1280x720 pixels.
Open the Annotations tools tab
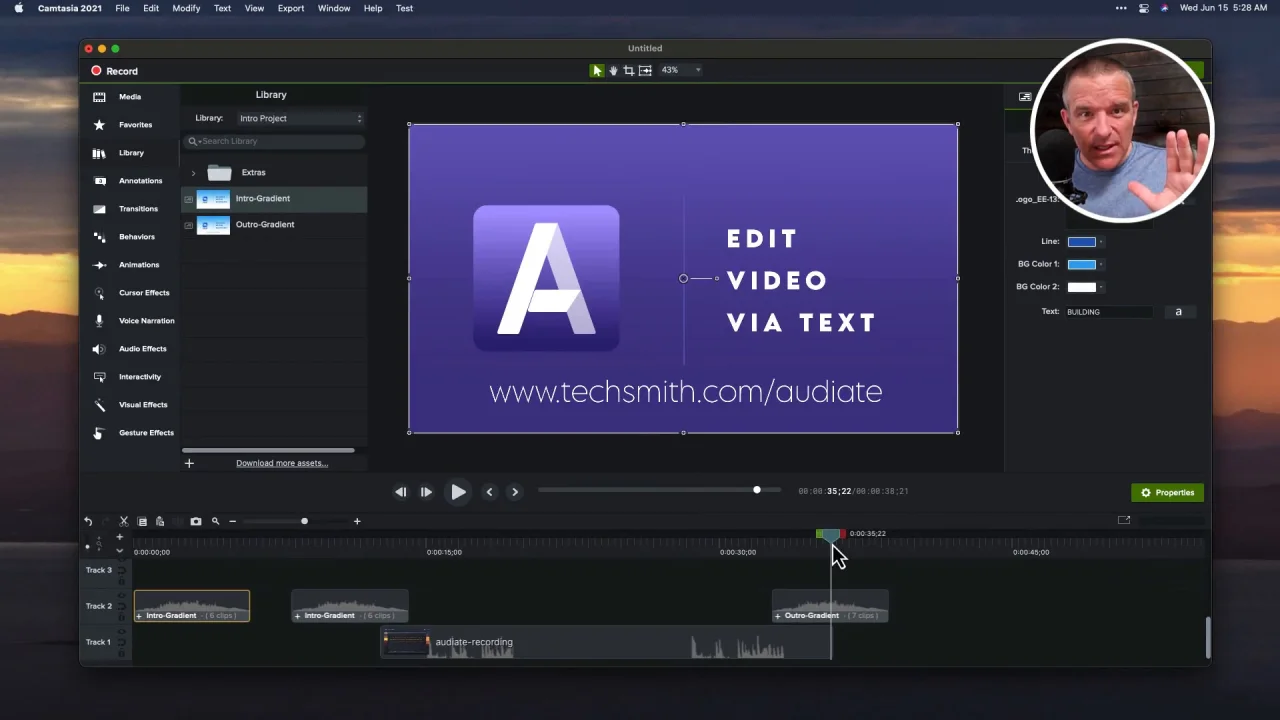click(x=140, y=181)
